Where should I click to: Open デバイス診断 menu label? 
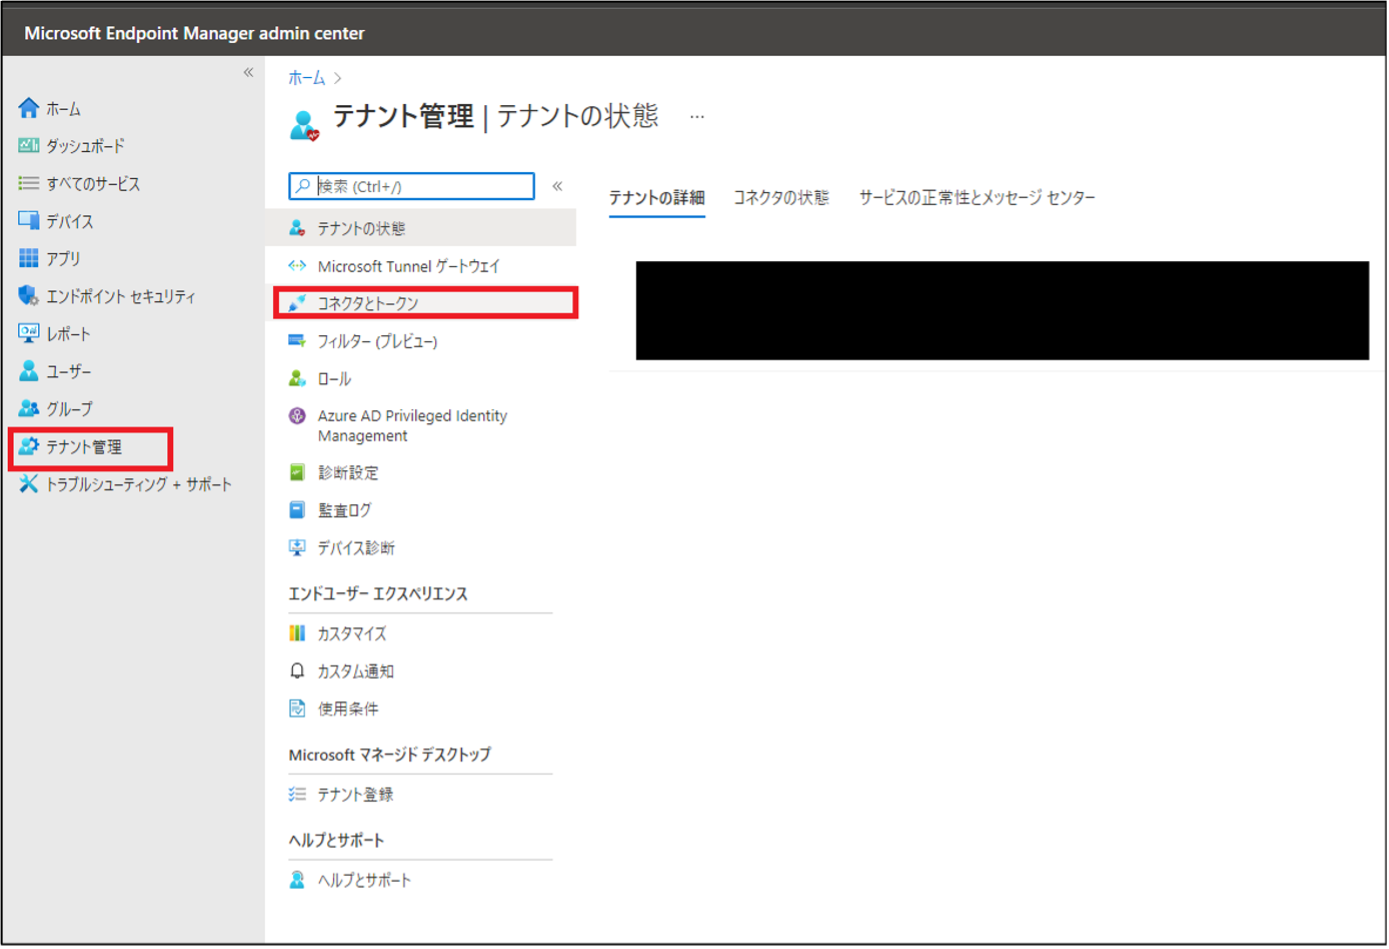356,548
